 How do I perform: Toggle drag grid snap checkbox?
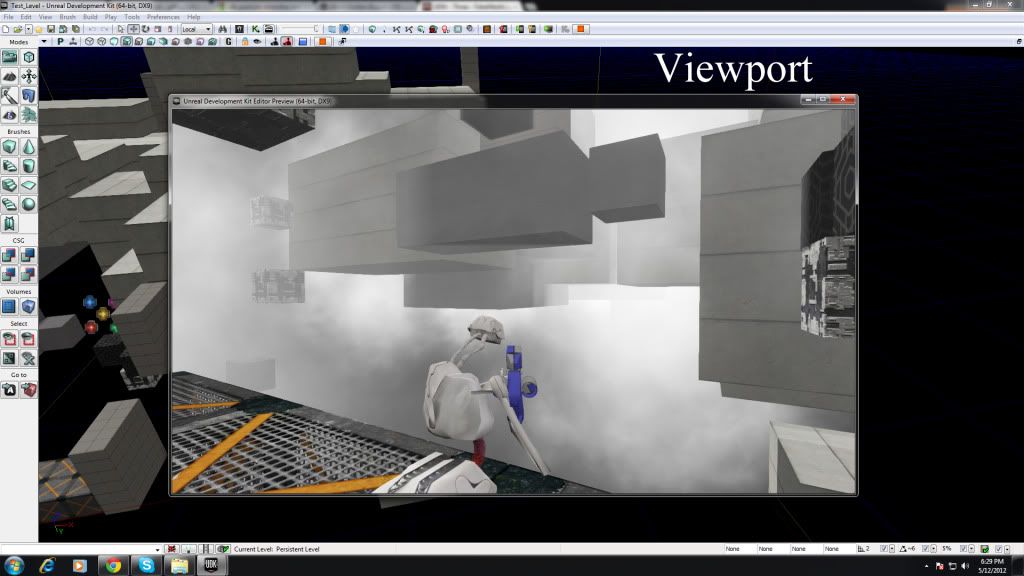(884, 549)
